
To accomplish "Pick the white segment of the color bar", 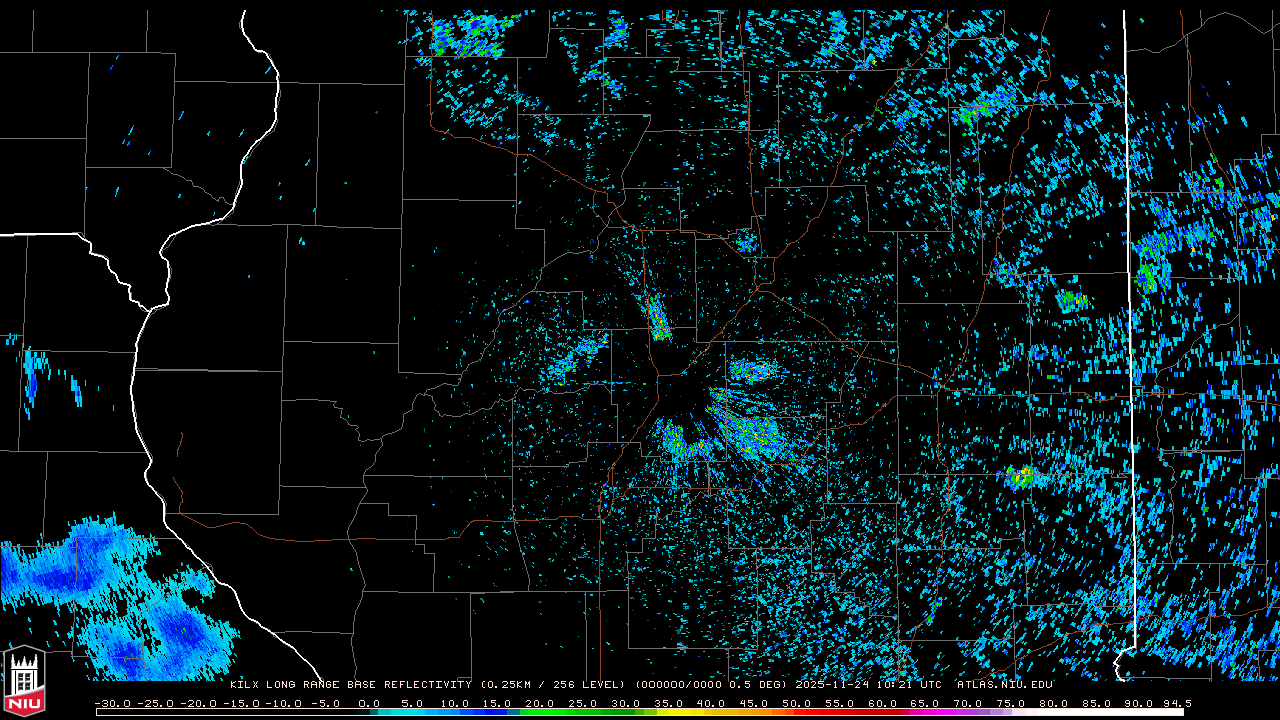I will [1100, 712].
